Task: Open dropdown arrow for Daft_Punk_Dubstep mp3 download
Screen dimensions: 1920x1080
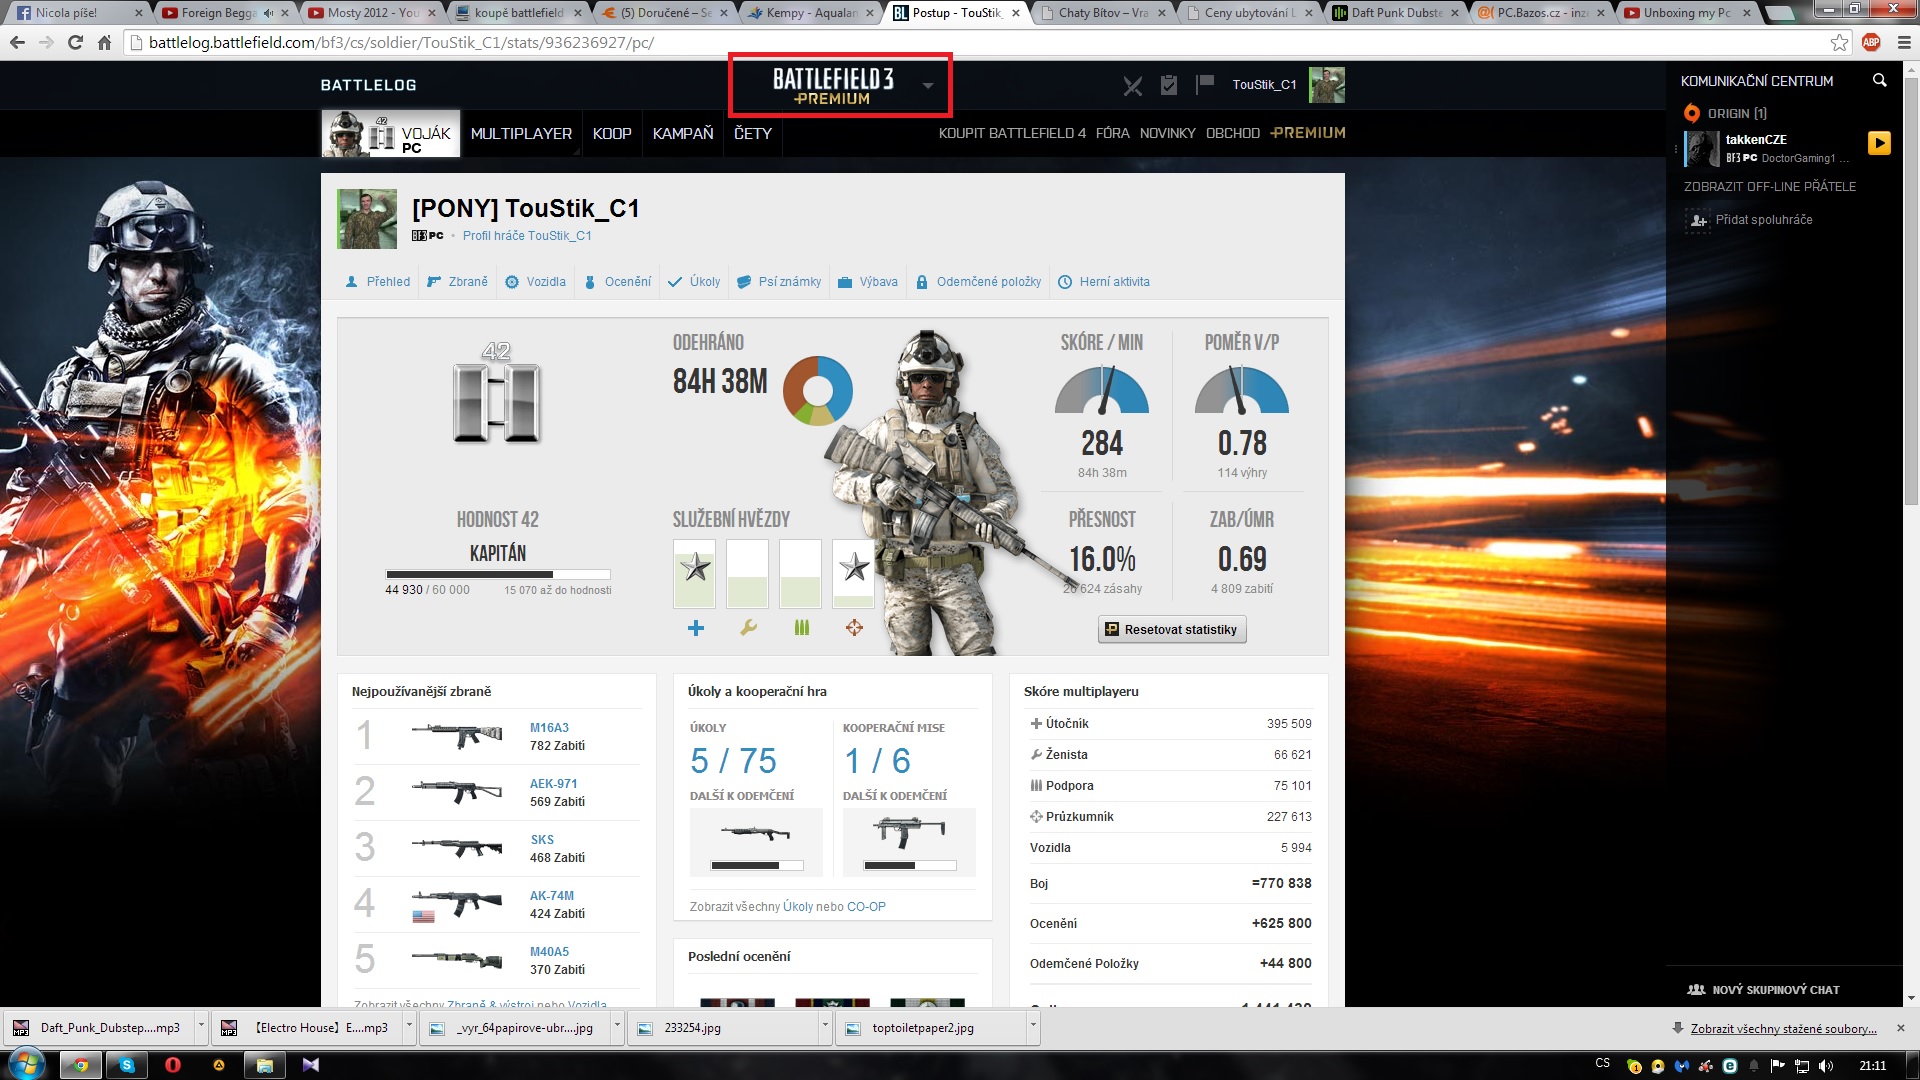Action: [x=201, y=1027]
